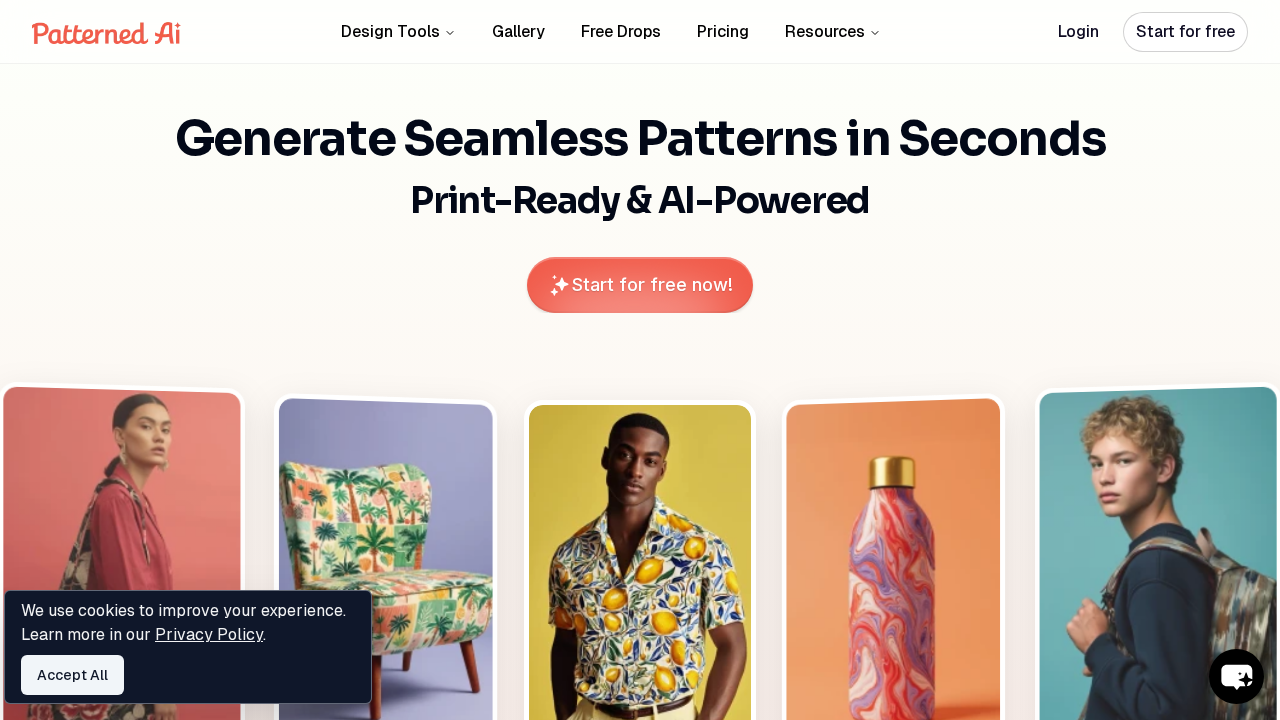Expand the Resources chevron
Screen dimensions: 1280x720
(x=875, y=33)
